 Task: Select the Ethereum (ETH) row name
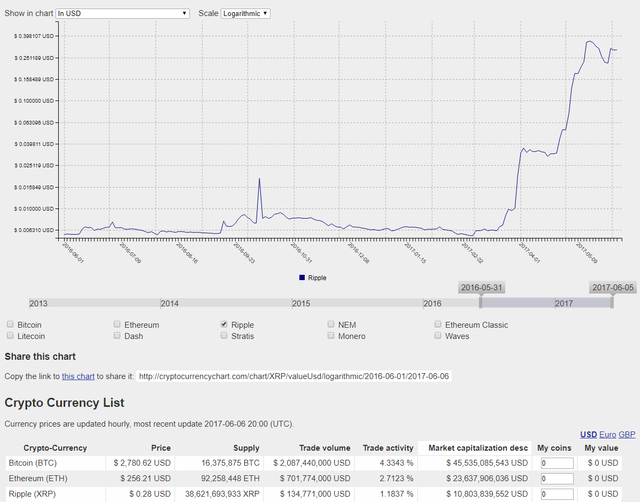click(x=38, y=478)
